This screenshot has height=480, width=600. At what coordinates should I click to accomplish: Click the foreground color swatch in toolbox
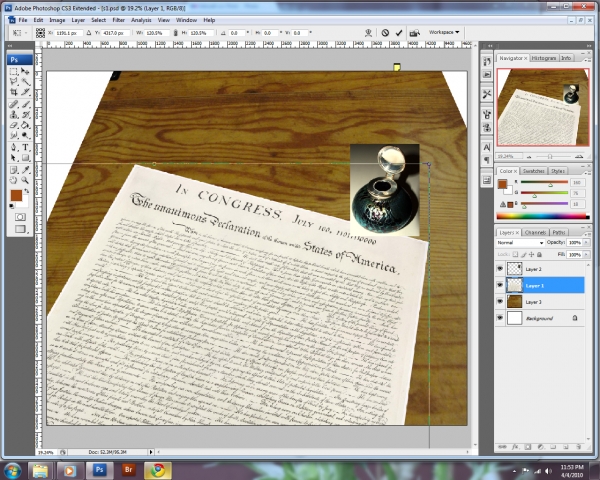[16, 195]
